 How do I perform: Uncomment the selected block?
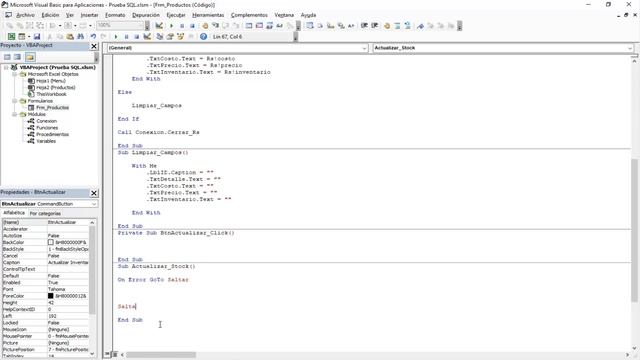[407, 26]
